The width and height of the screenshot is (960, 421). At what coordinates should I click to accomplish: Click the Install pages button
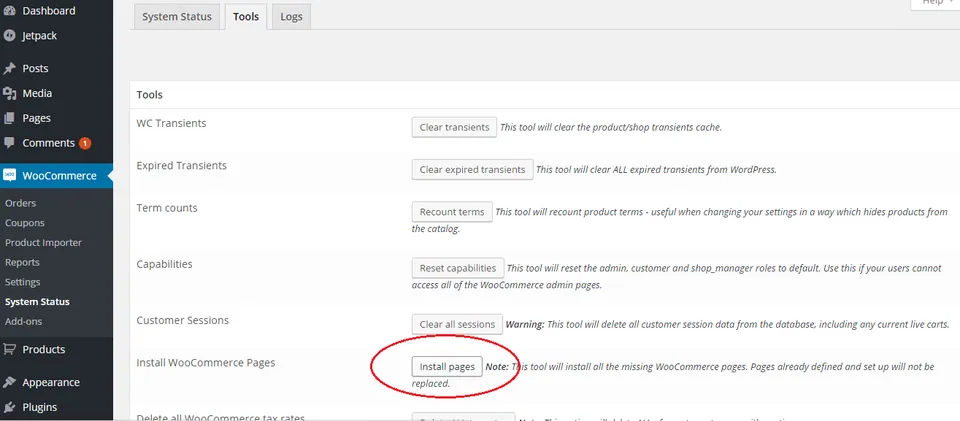click(447, 367)
